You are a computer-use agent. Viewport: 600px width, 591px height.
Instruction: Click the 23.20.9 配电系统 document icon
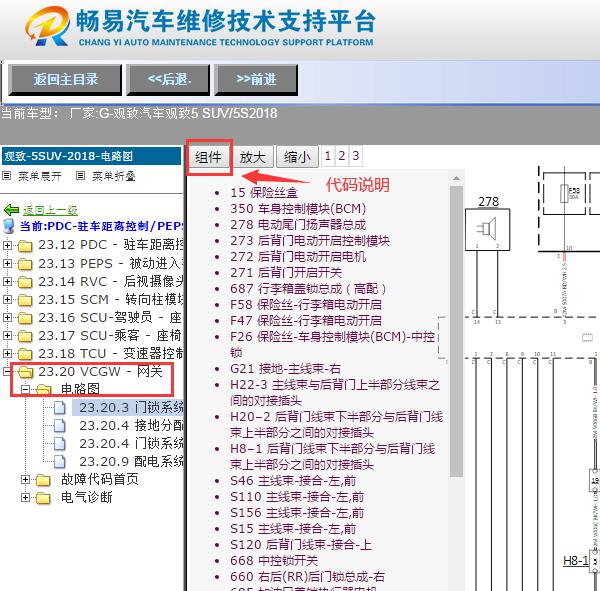click(60, 462)
